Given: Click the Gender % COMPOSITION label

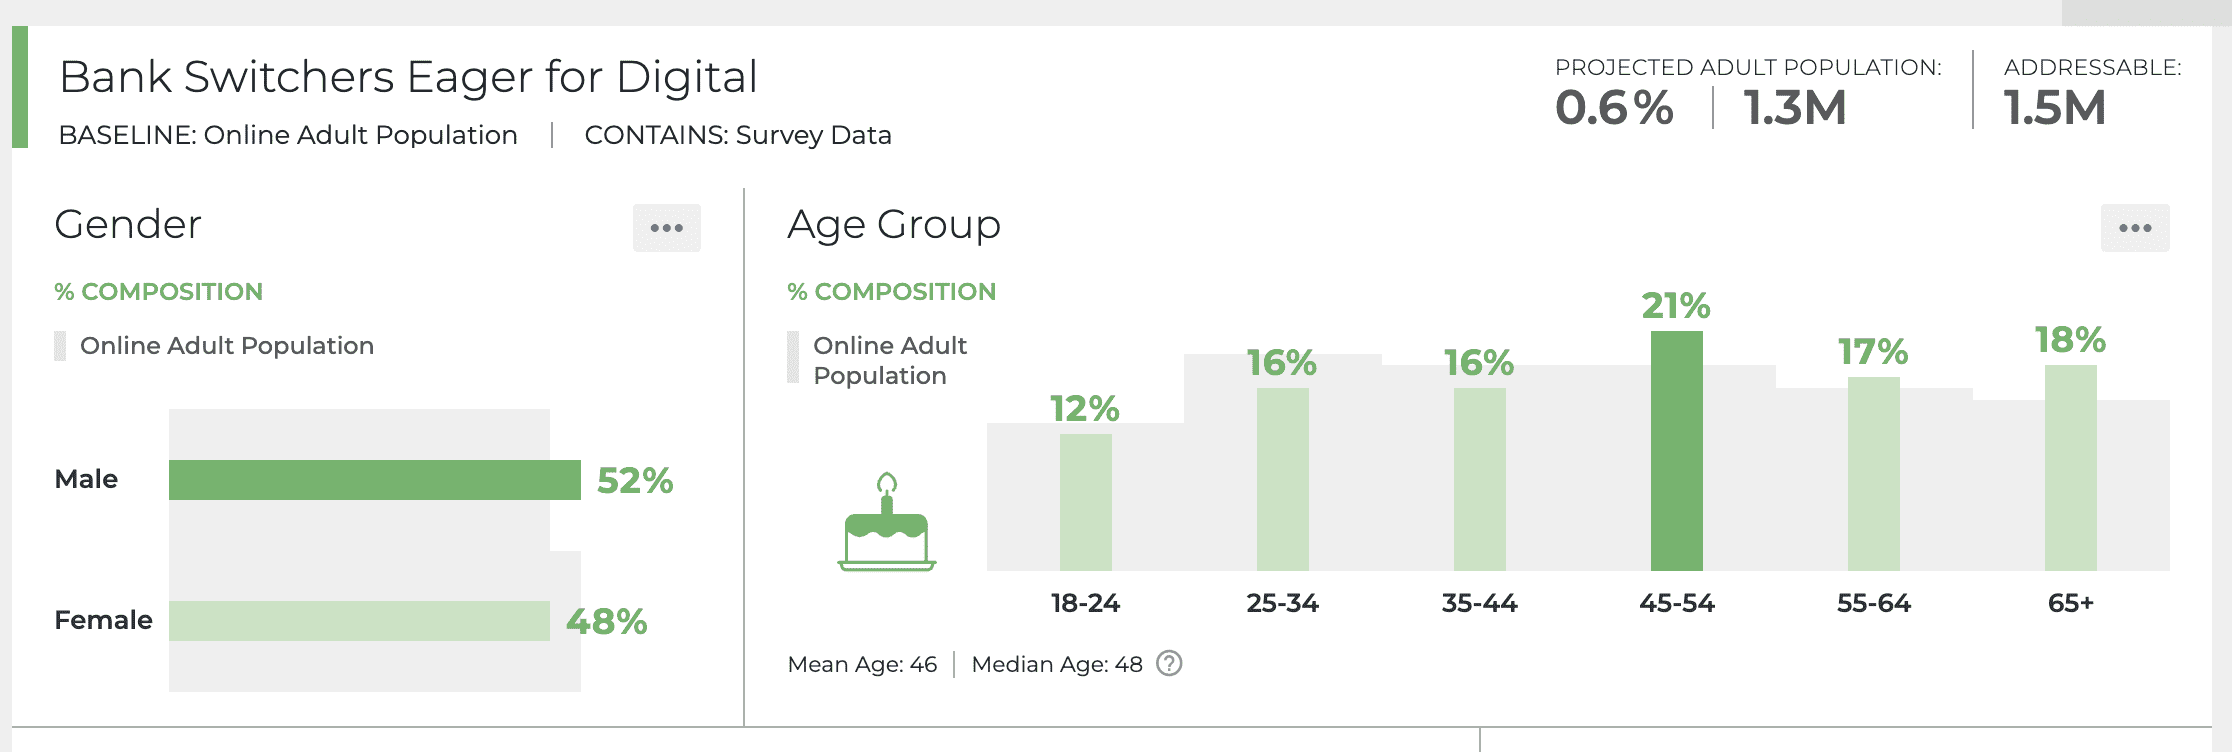Looking at the screenshot, I should tap(158, 292).
